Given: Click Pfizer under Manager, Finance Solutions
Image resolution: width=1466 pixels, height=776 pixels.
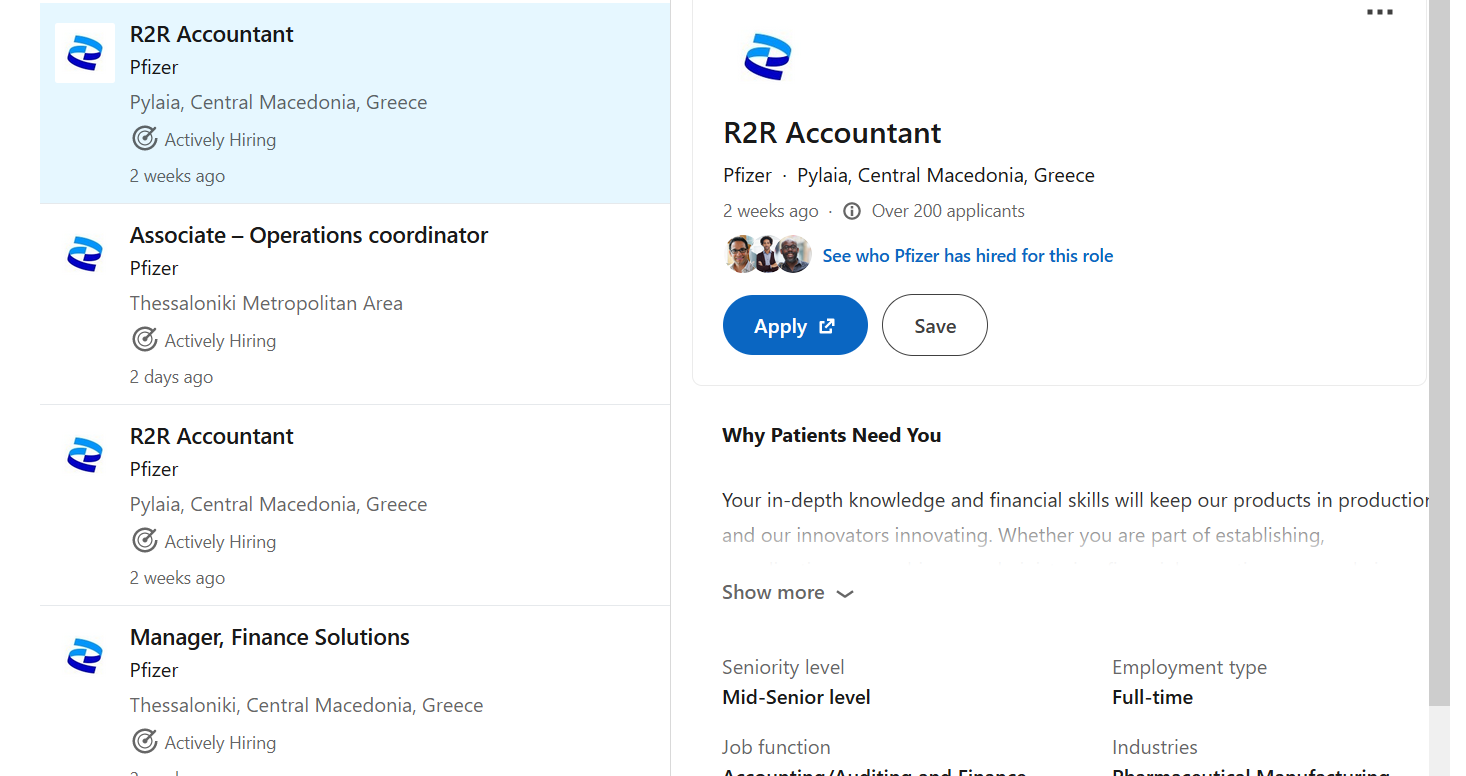Looking at the screenshot, I should tap(154, 670).
